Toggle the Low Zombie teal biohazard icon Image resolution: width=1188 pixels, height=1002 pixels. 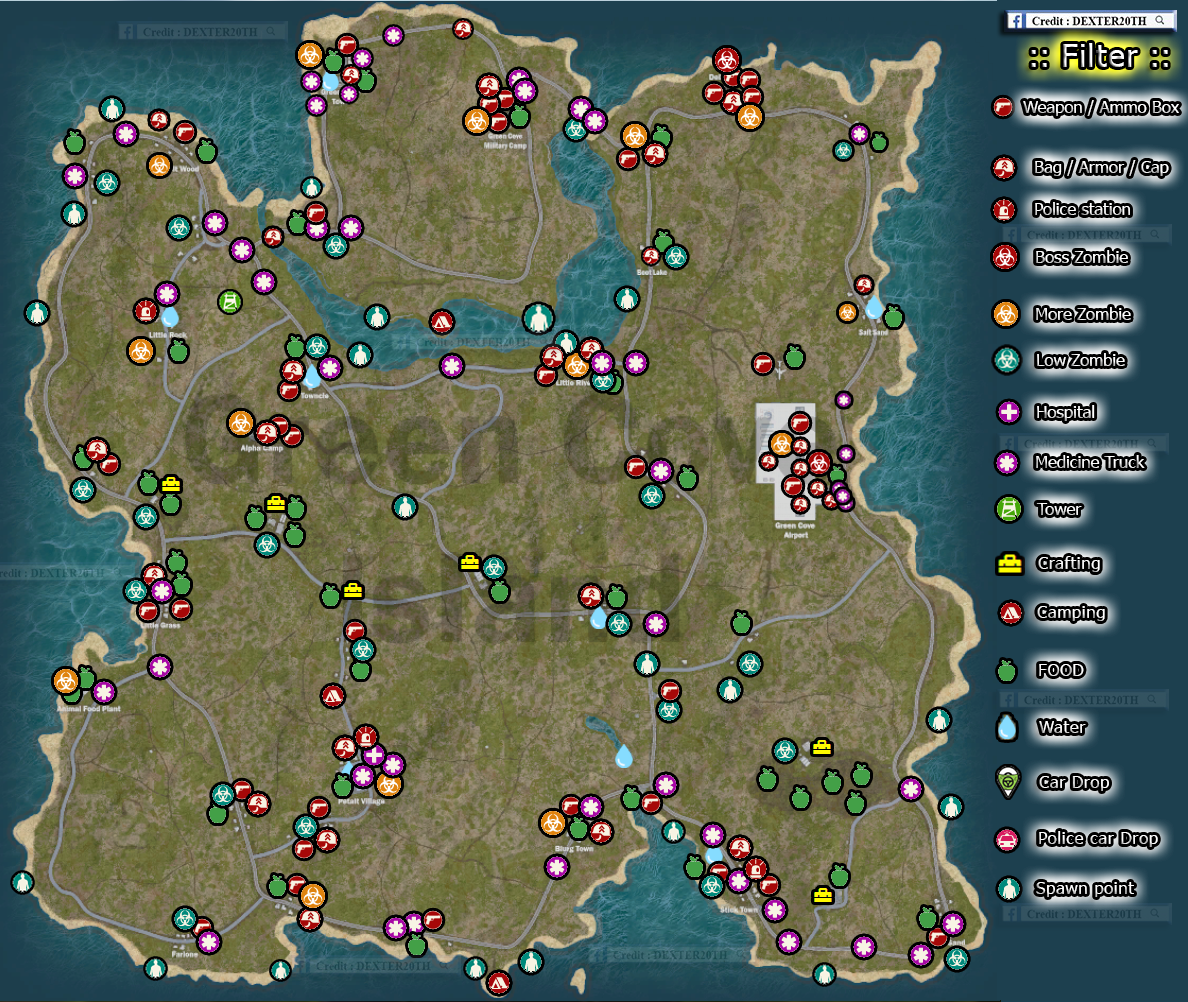pyautogui.click(x=1007, y=360)
